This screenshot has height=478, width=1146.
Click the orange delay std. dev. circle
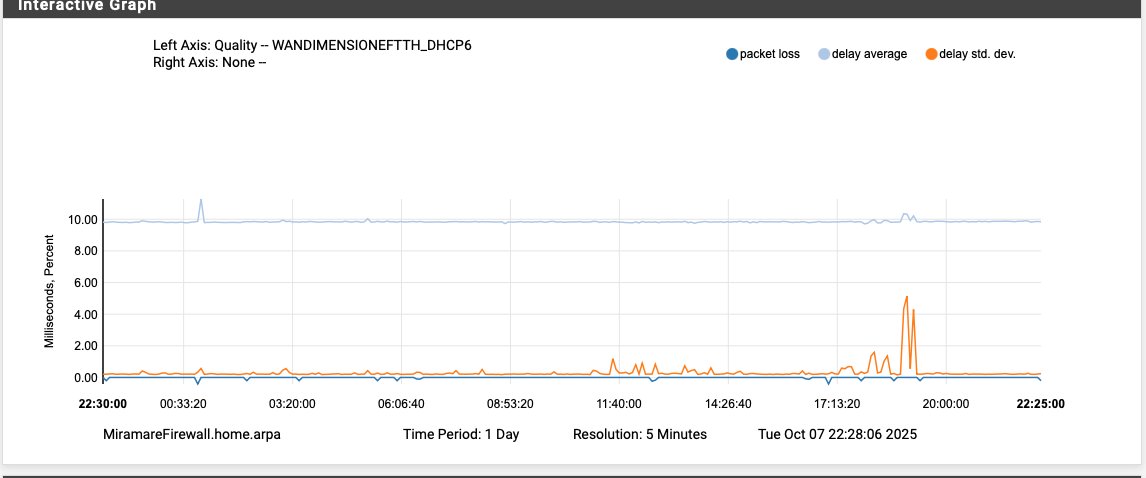click(x=930, y=54)
